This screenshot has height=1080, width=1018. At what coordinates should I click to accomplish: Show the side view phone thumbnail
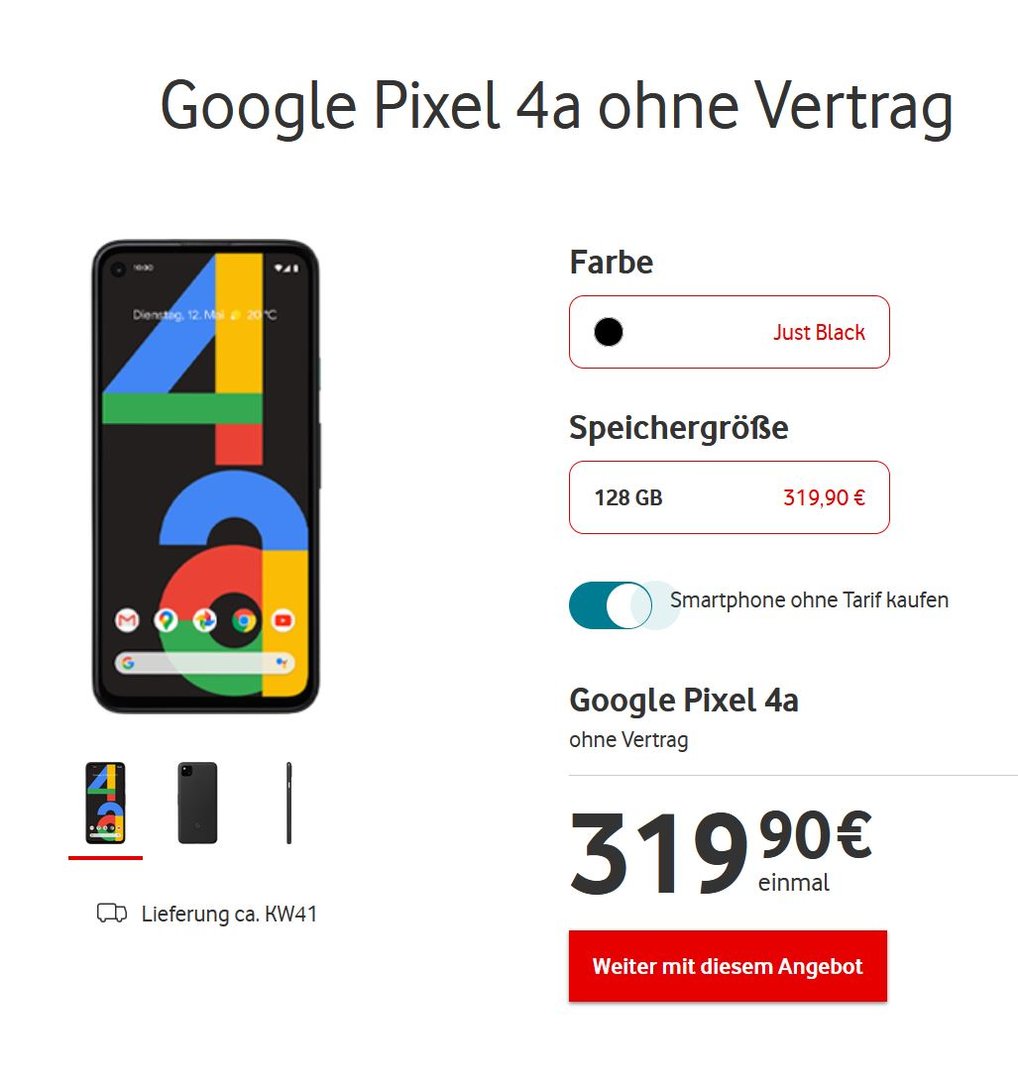coord(289,803)
